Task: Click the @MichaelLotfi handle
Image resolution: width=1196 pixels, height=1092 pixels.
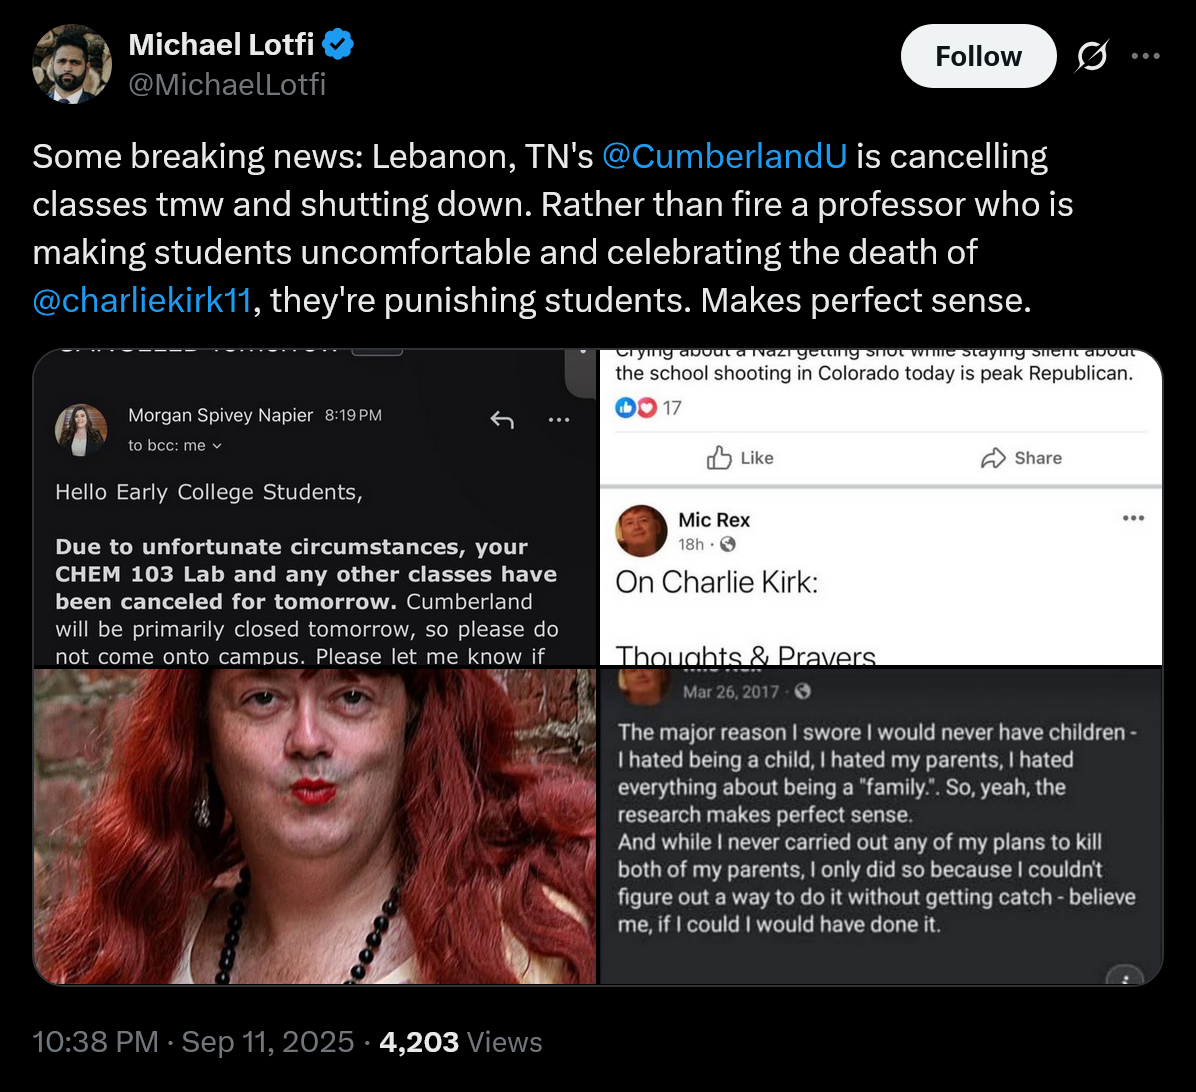Action: [x=227, y=85]
